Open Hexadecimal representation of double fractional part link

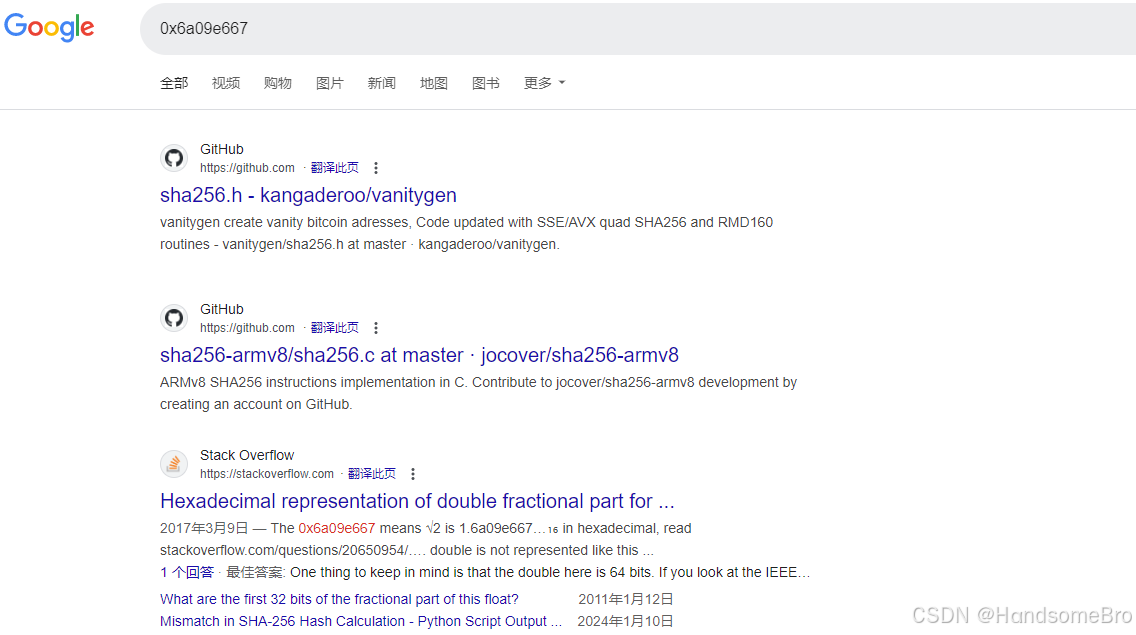[x=417, y=501]
